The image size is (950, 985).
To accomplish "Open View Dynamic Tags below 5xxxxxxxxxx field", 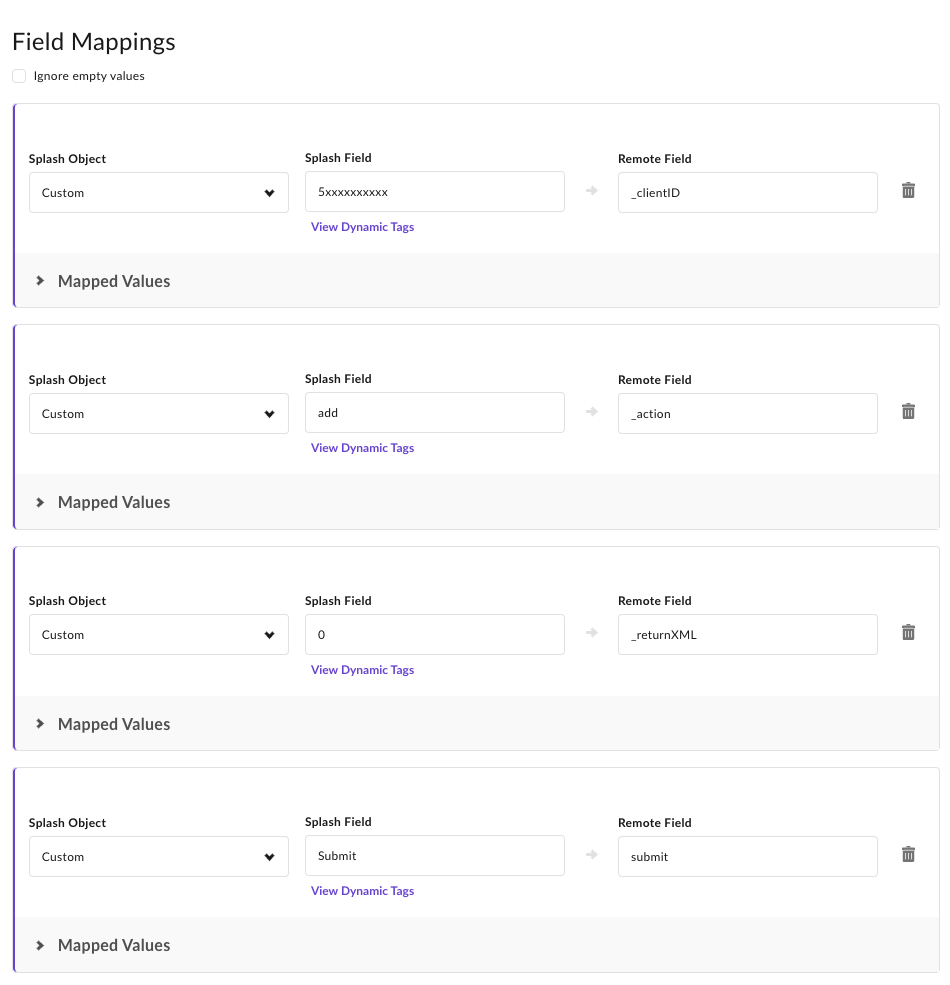I will [x=363, y=227].
